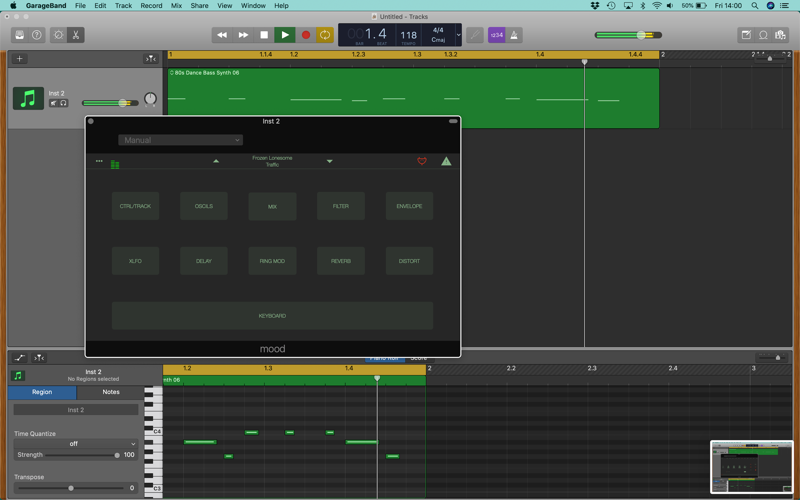The height and width of the screenshot is (500, 800).
Task: Expand the Manual preset dropdown
Action: pyautogui.click(x=181, y=140)
